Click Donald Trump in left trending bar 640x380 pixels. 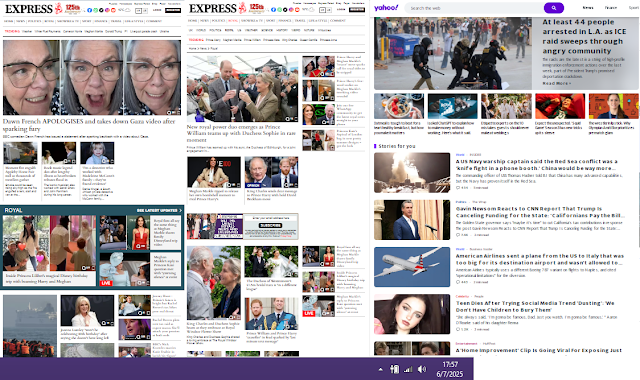113,31
